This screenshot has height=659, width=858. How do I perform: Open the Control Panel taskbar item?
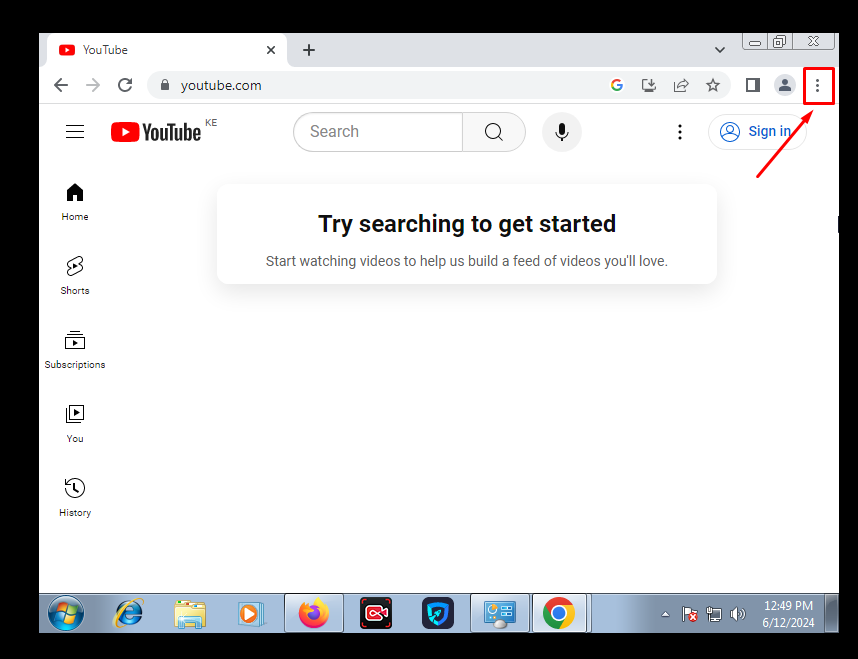[500, 613]
